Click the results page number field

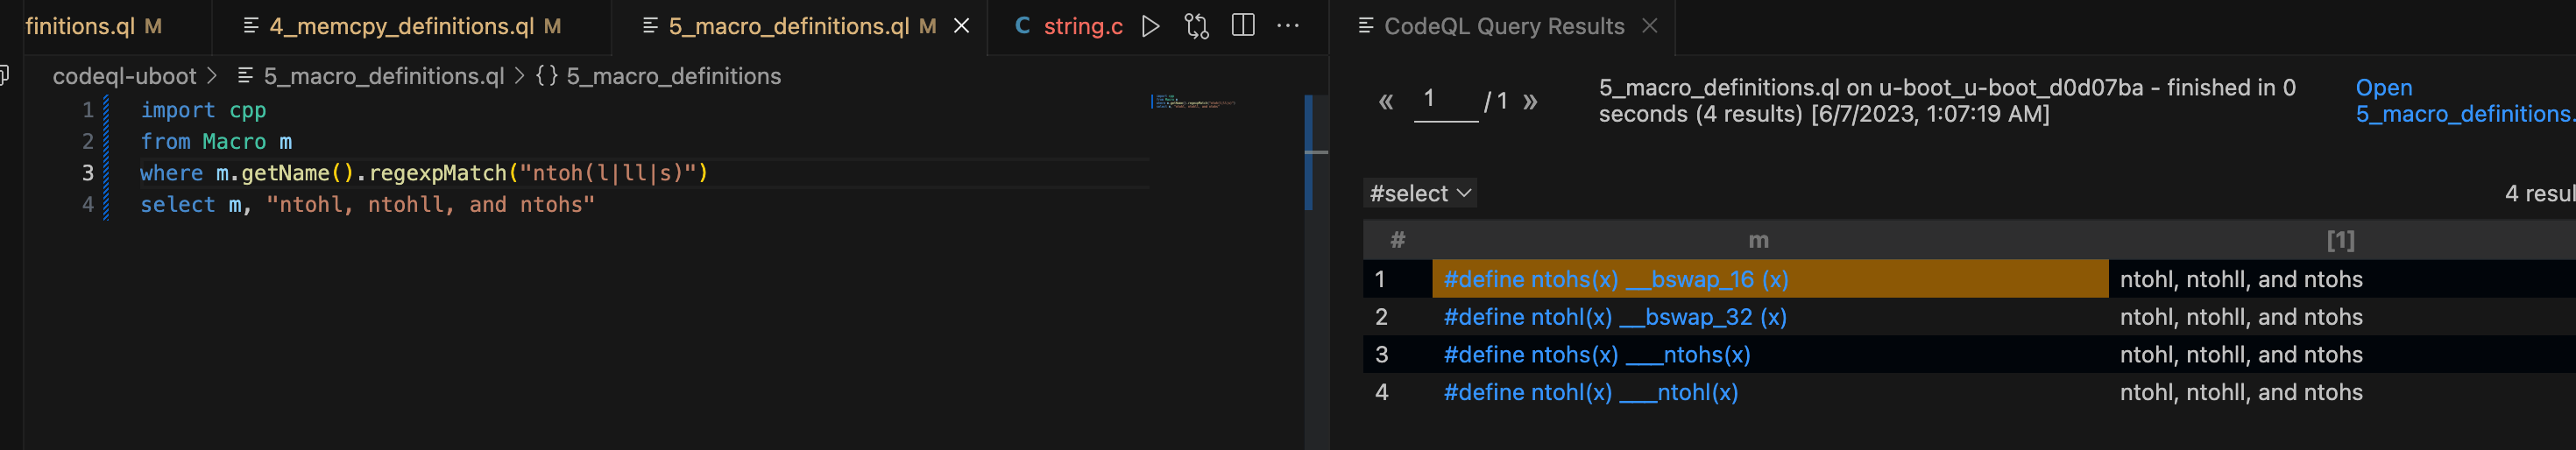pos(1445,100)
